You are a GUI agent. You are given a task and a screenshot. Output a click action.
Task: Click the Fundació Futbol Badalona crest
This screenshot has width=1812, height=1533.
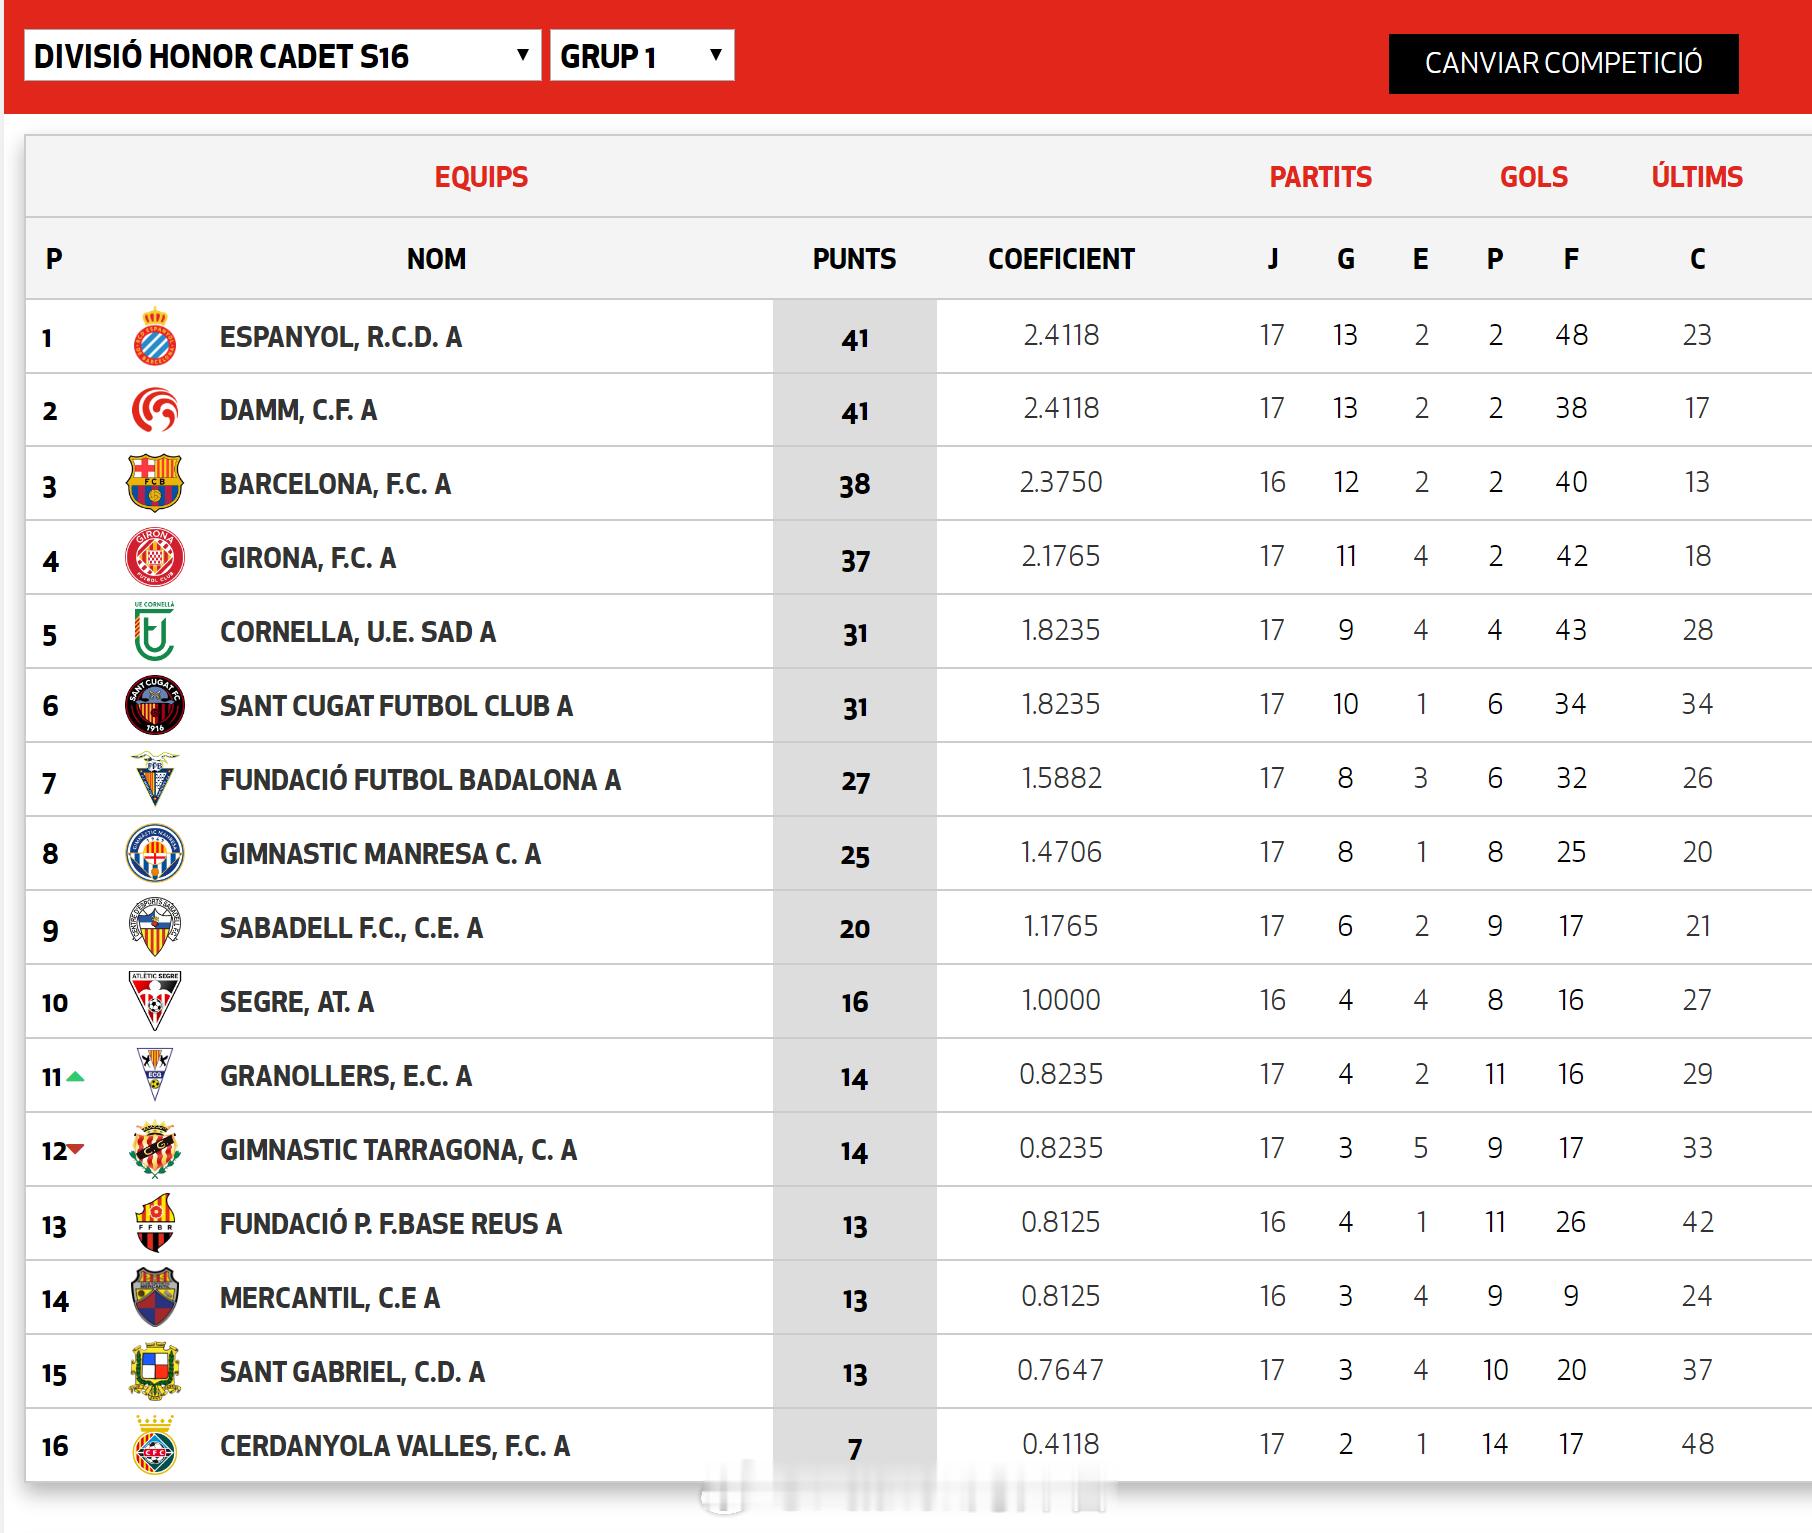point(155,780)
